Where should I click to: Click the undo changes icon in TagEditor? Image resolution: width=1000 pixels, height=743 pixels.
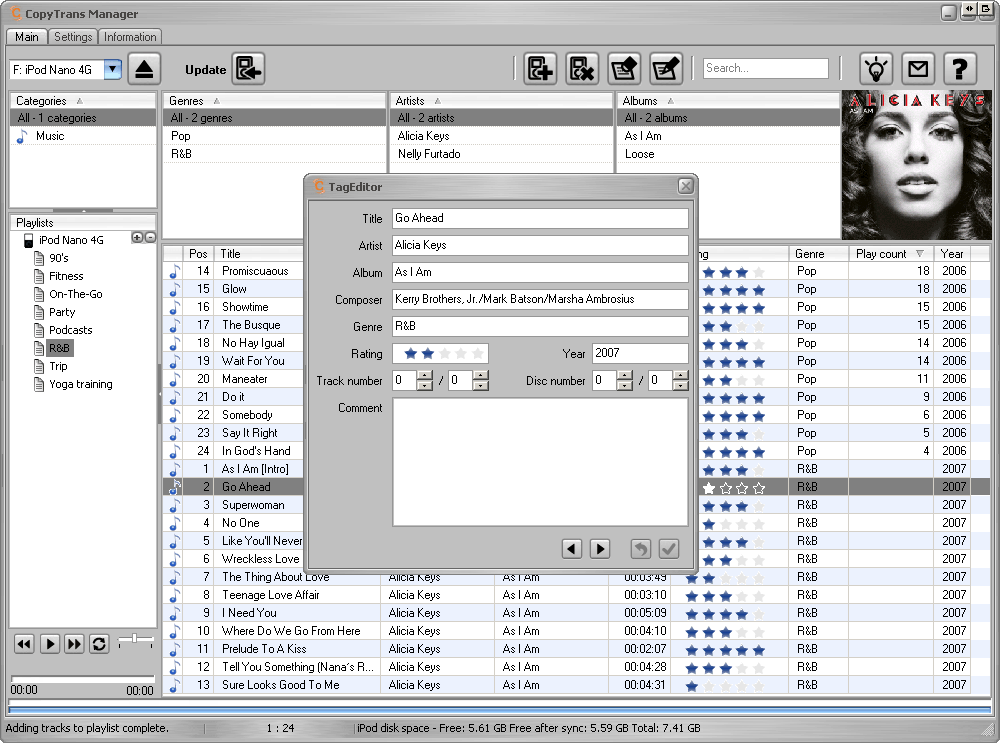tap(641, 548)
